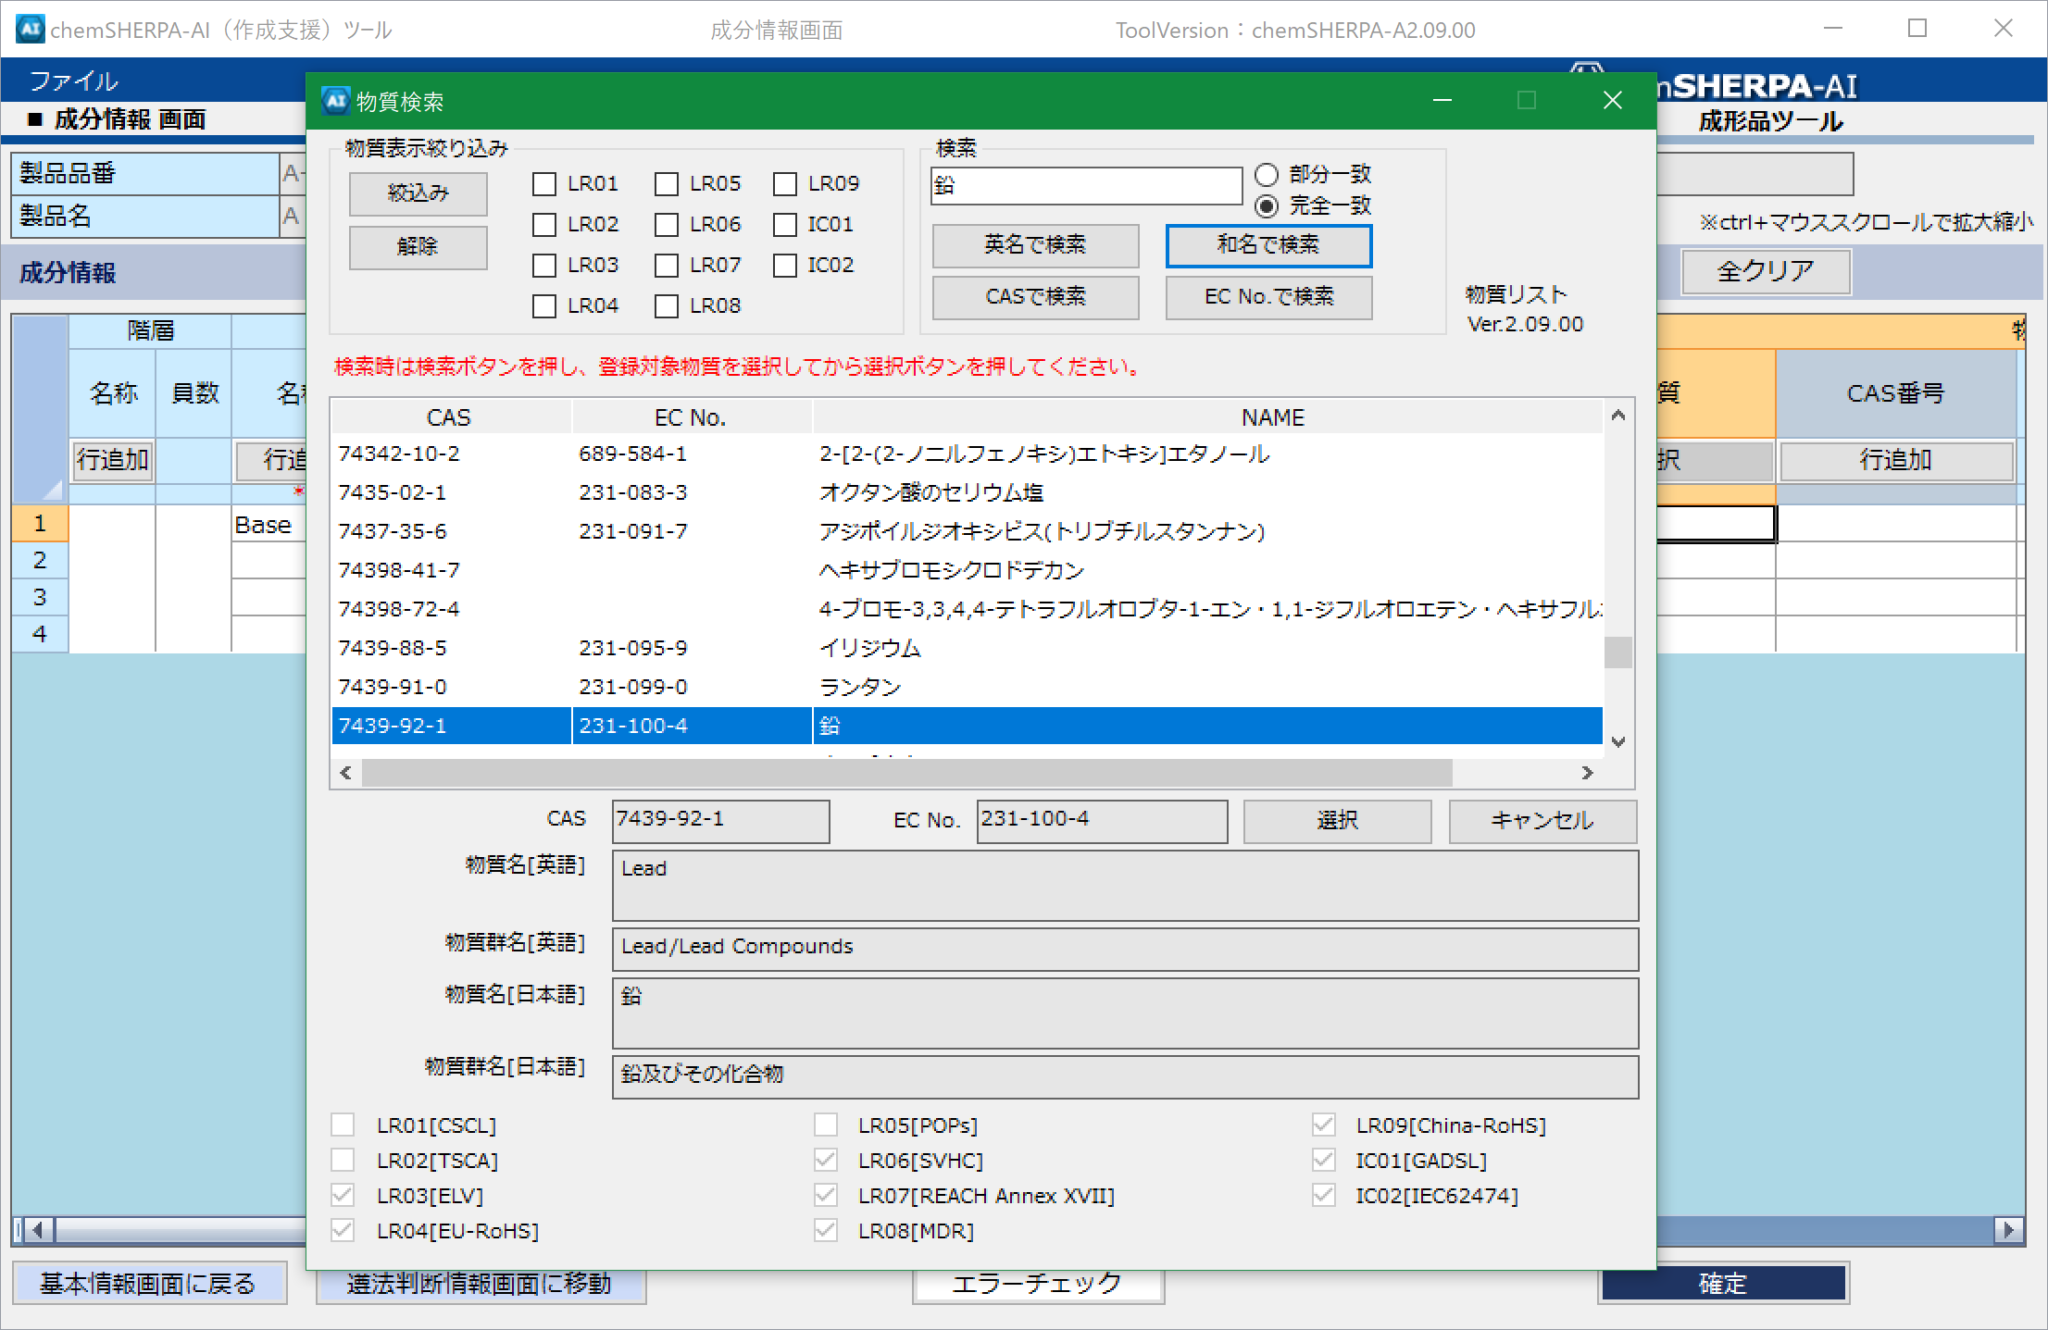Click the NAME column header
The height and width of the screenshot is (1330, 2048).
[1272, 417]
